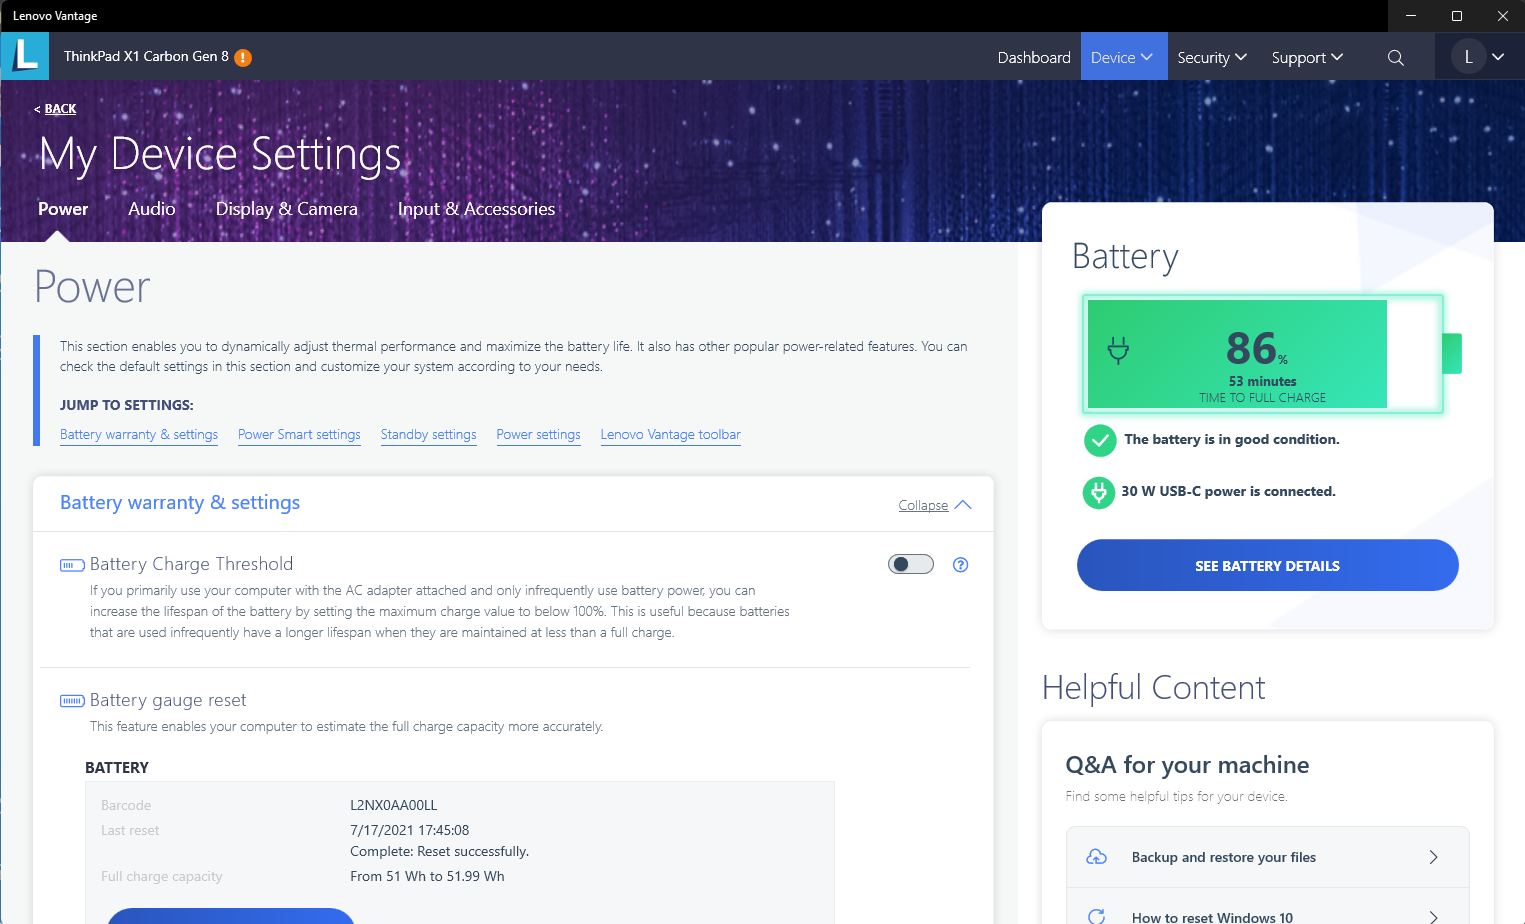Collapse the Battery warranty & settings section
Viewport: 1525px width, 924px height.
(x=934, y=505)
